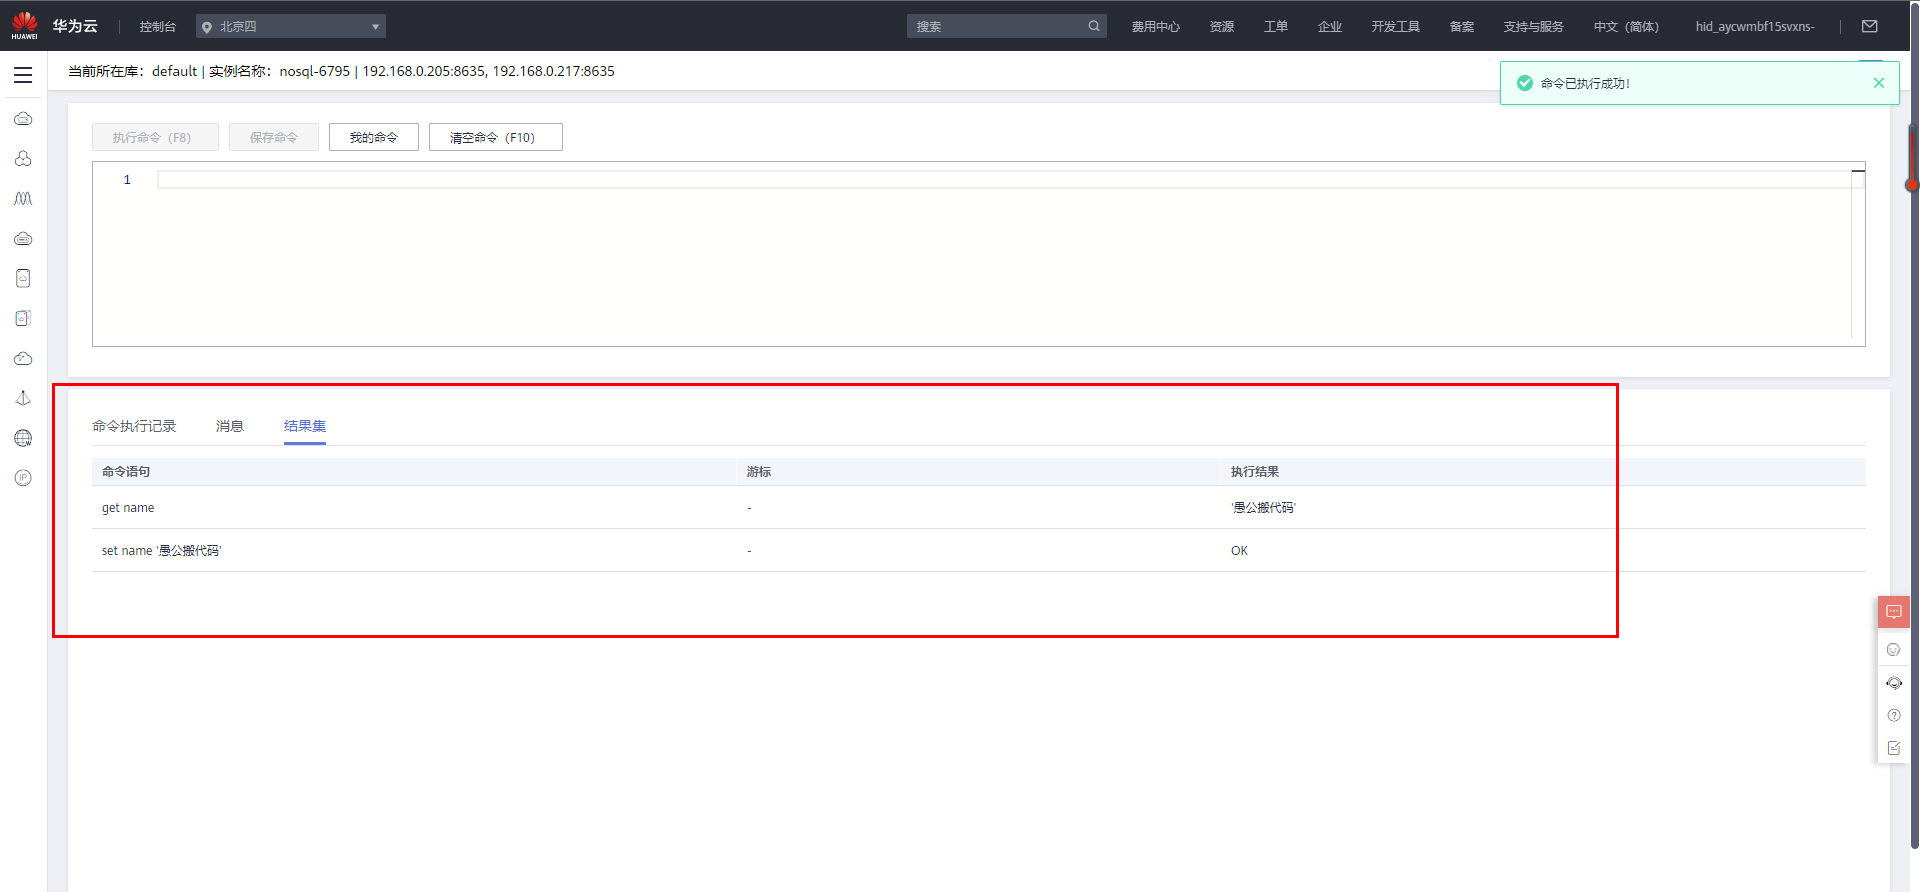Open the 企业 menu

pyautogui.click(x=1330, y=27)
